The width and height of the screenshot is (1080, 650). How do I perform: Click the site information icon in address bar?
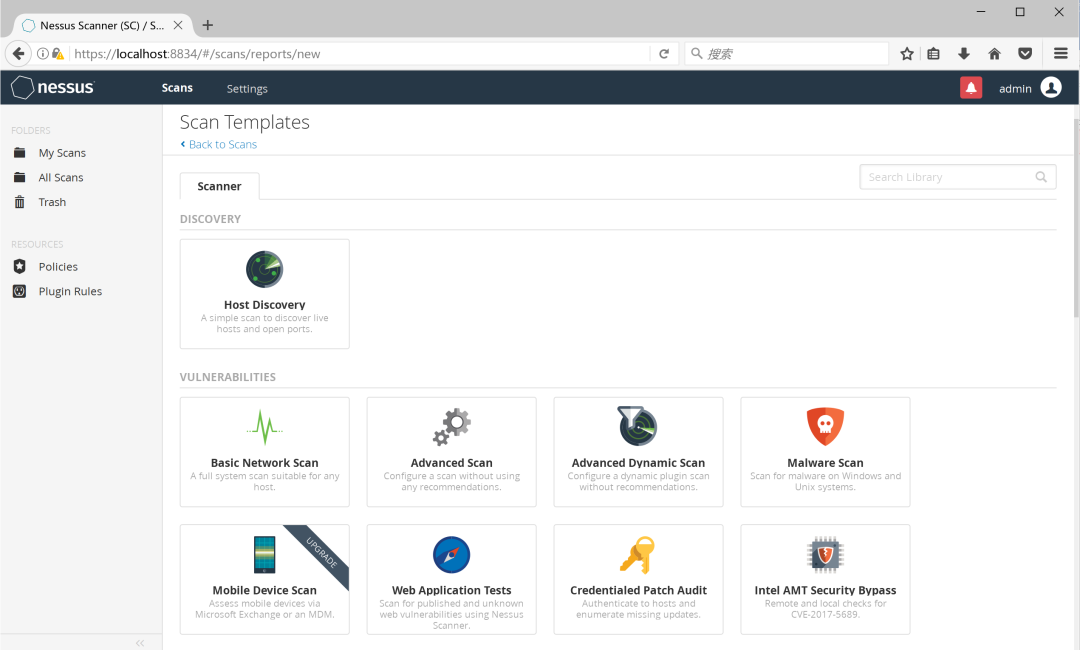(43, 54)
